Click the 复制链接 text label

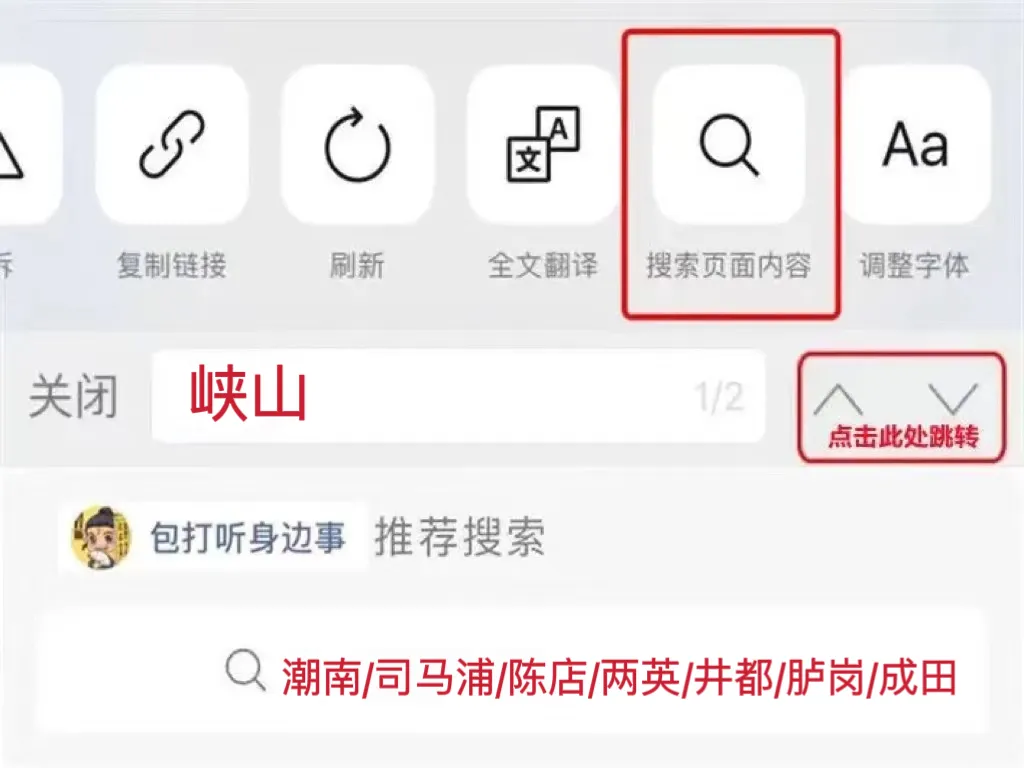172,266
